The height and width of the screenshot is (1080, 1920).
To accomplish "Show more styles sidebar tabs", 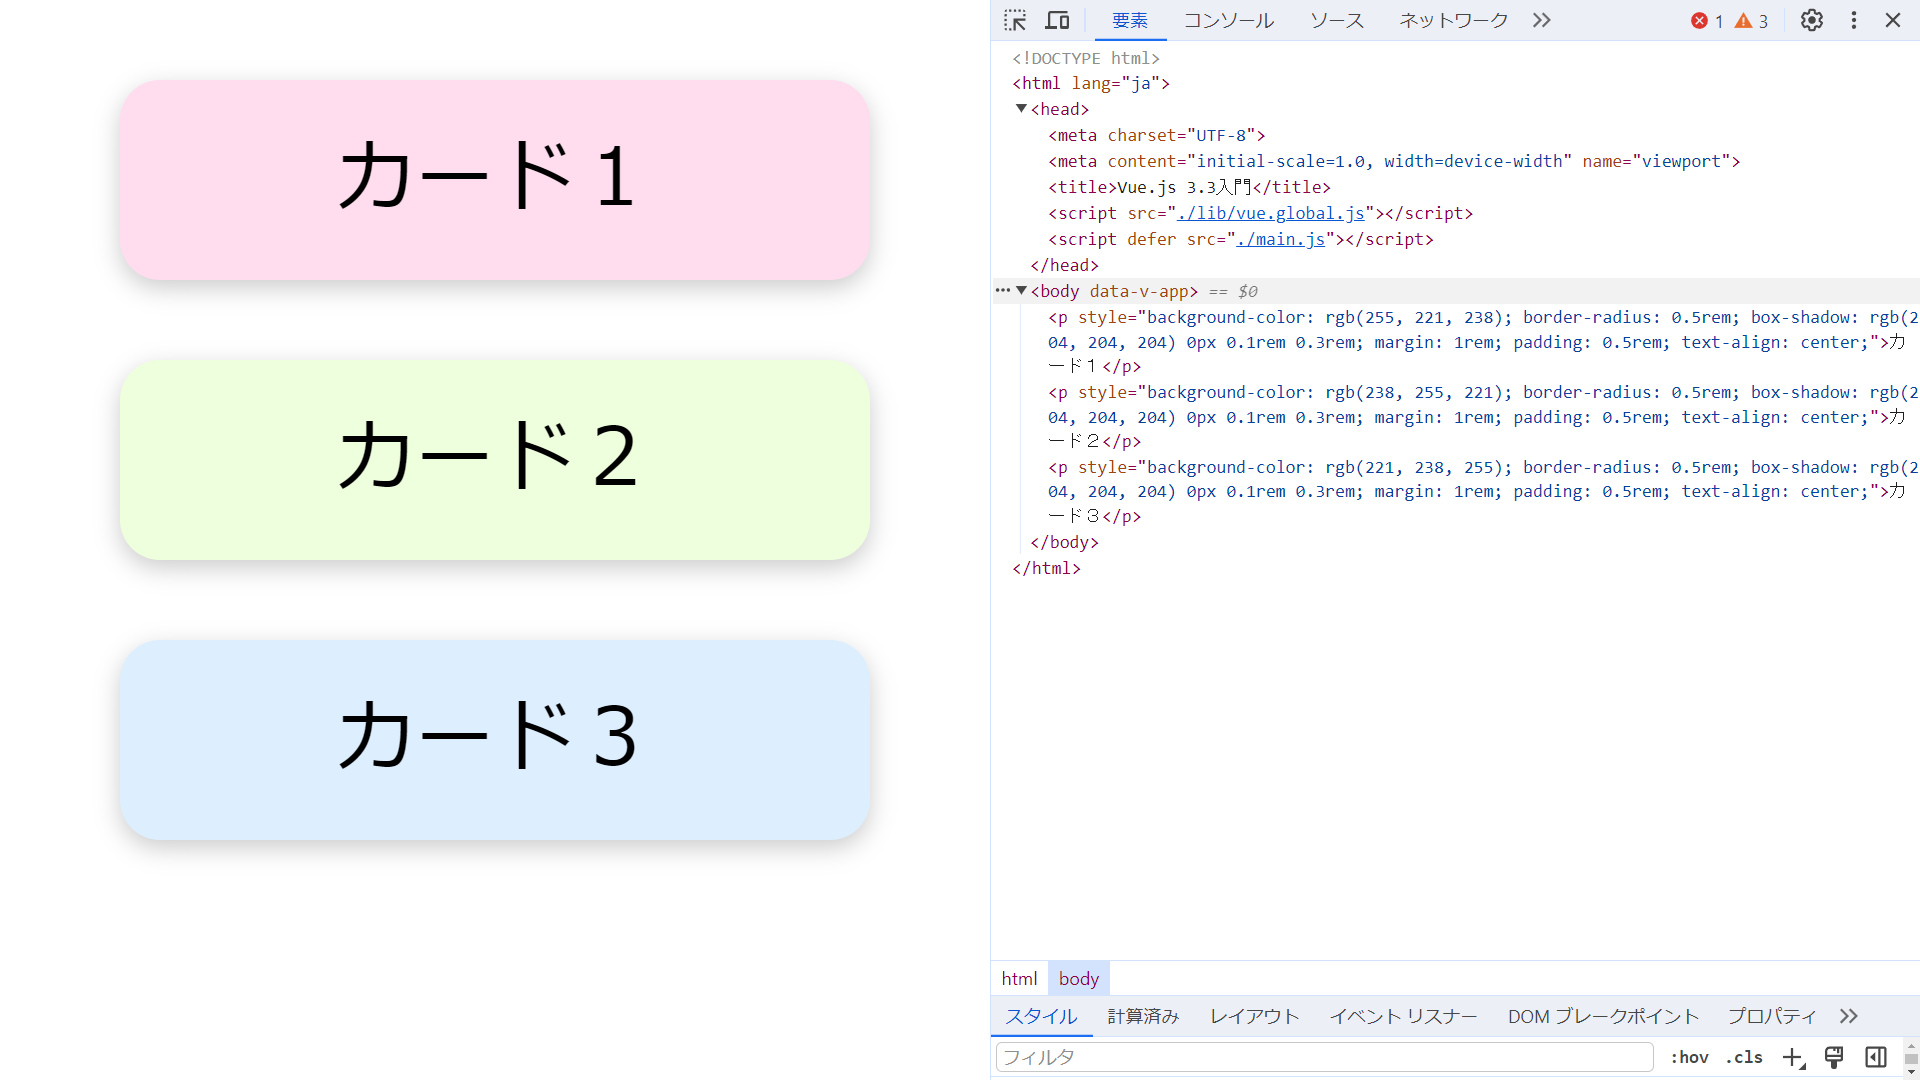I will (1848, 1016).
